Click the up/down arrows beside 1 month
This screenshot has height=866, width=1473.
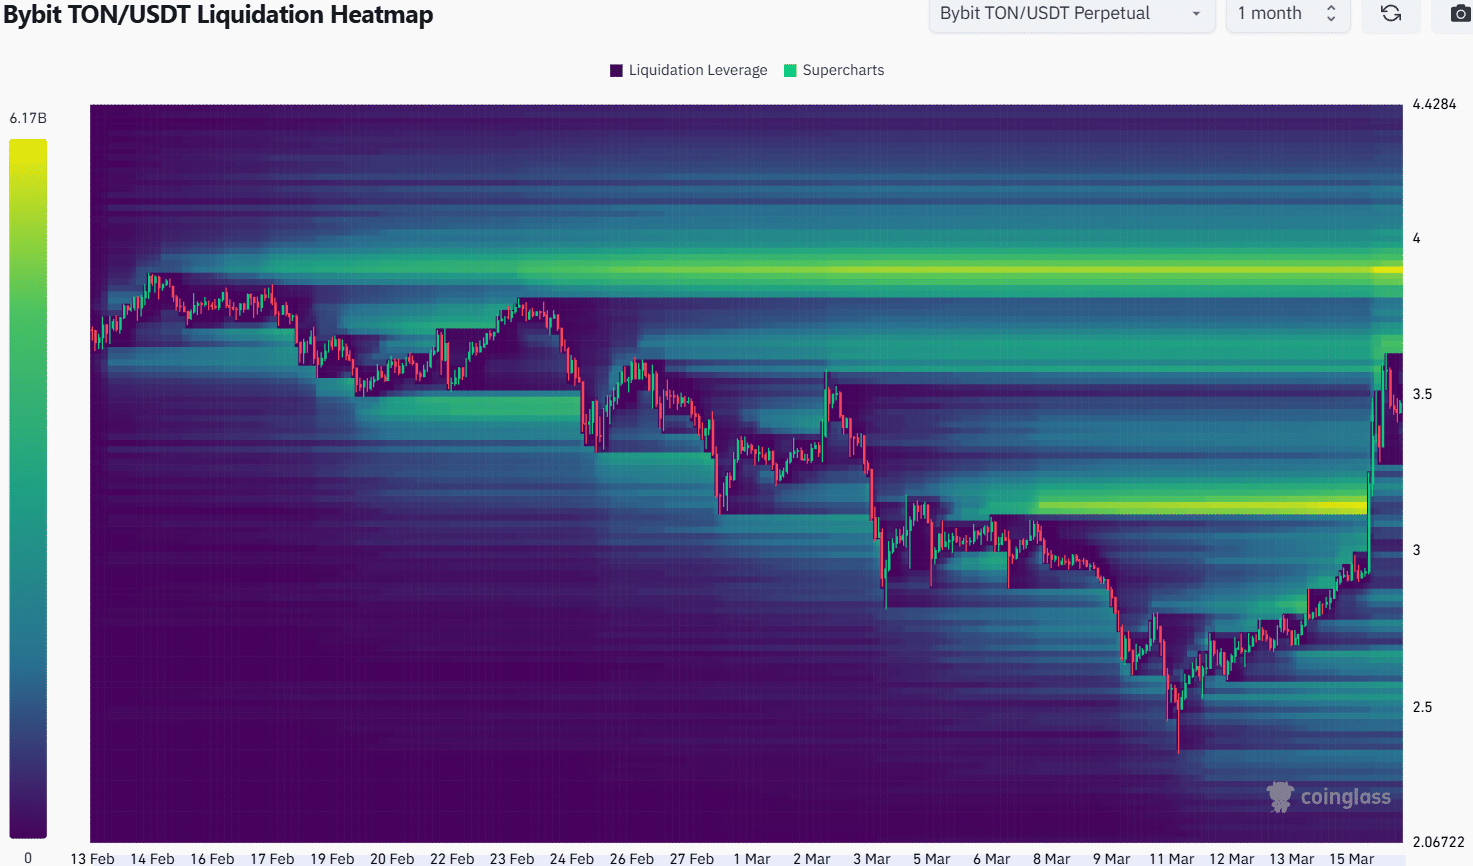(1331, 14)
